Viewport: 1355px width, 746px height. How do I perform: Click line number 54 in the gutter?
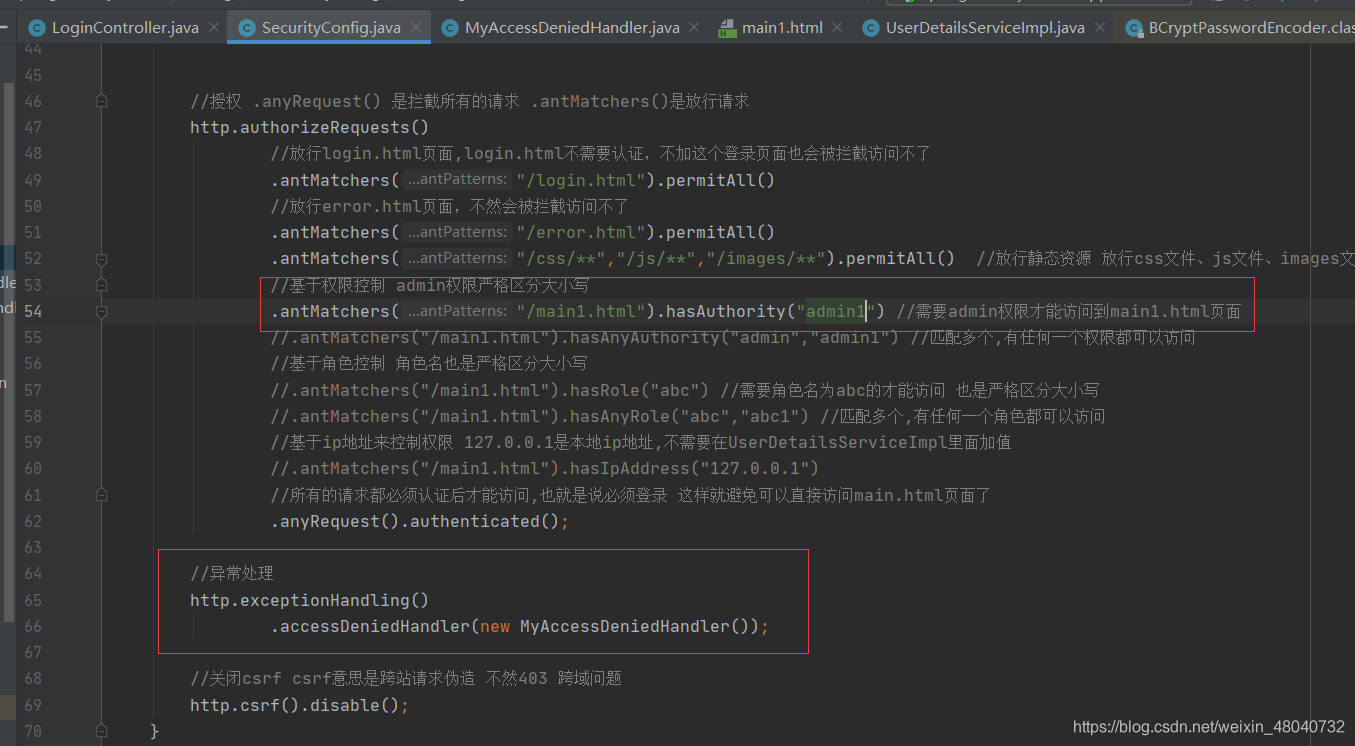click(x=32, y=311)
